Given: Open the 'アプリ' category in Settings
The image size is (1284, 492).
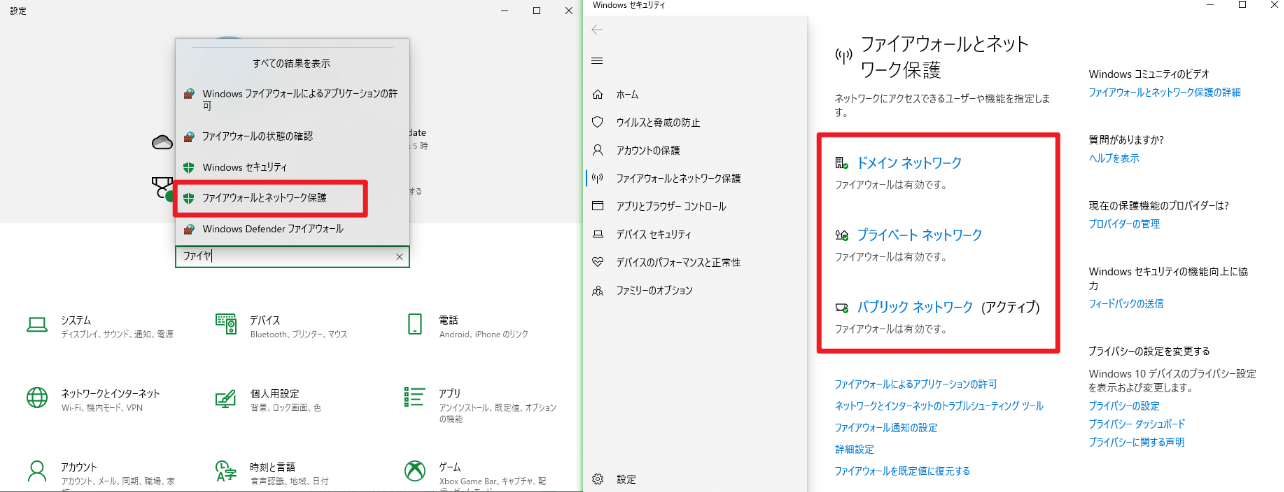Looking at the screenshot, I should tap(449, 393).
